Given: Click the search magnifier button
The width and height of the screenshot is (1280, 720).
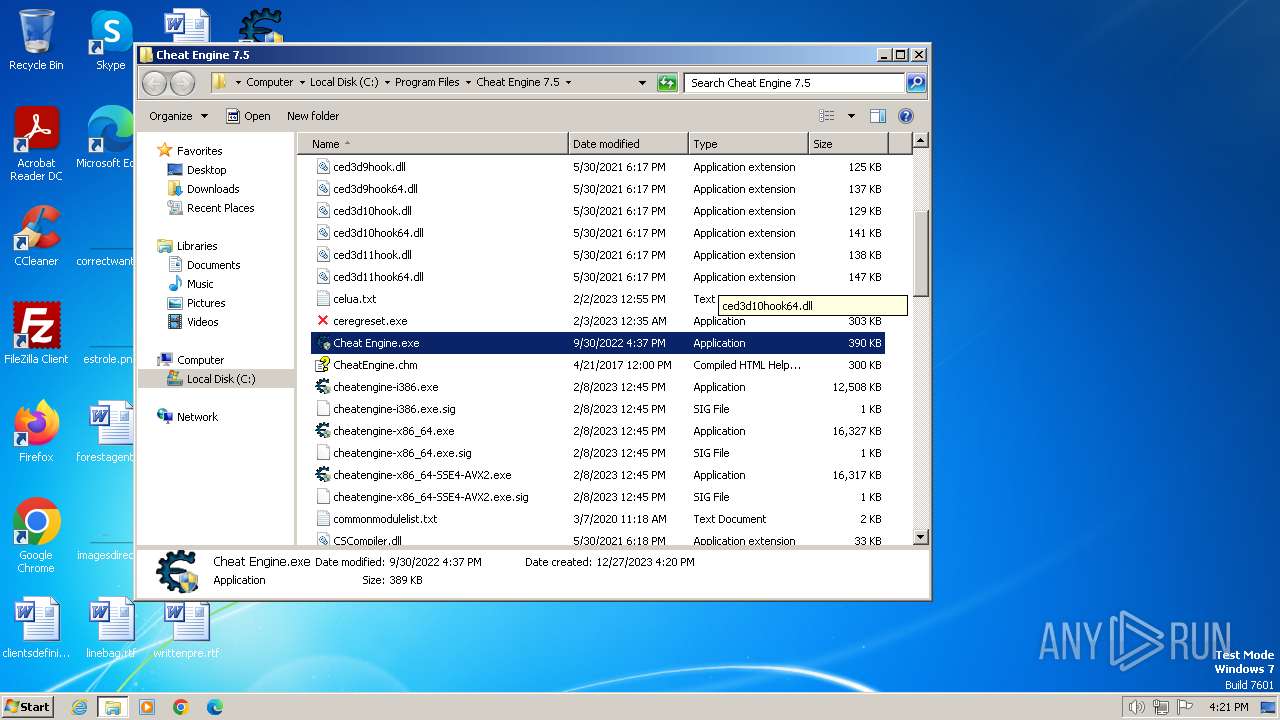Looking at the screenshot, I should click(916, 83).
